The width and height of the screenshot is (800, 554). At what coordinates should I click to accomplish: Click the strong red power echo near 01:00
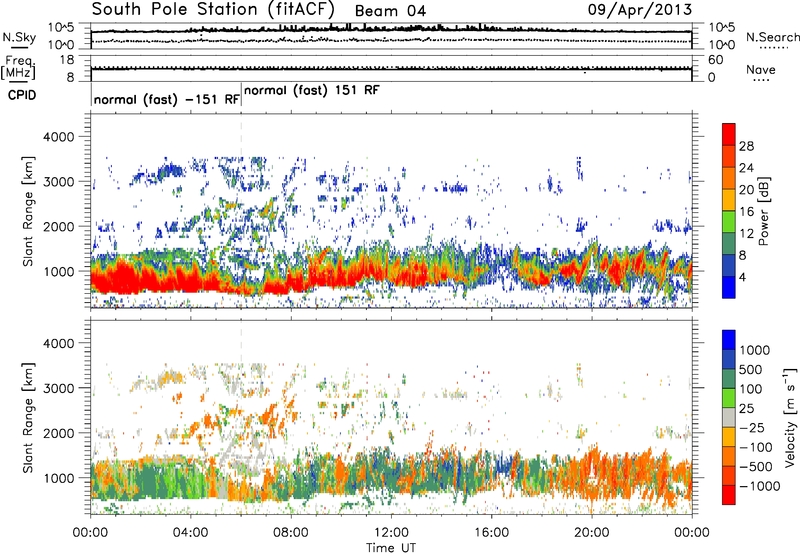pos(121,280)
